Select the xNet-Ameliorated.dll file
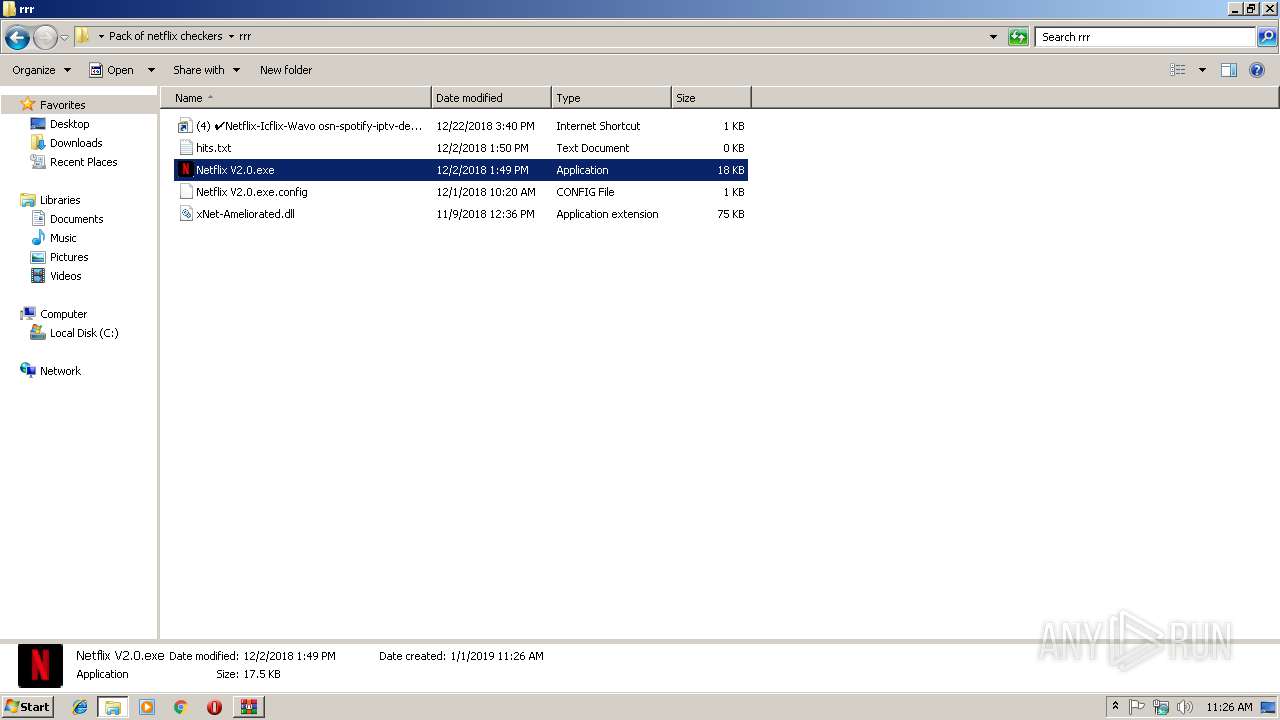 click(461, 214)
